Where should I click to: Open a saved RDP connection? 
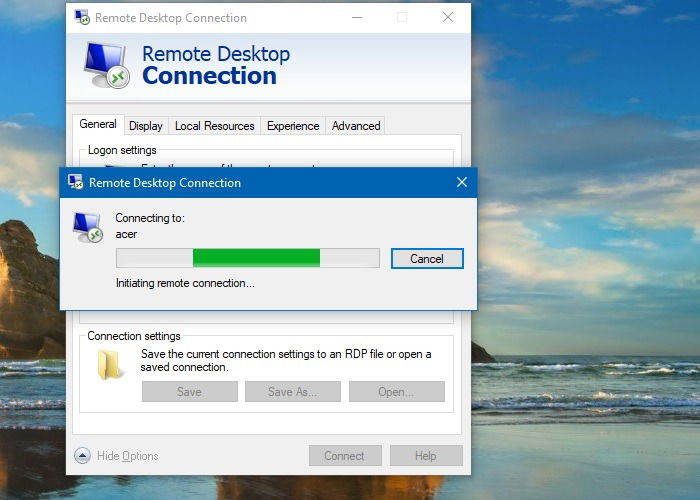397,392
